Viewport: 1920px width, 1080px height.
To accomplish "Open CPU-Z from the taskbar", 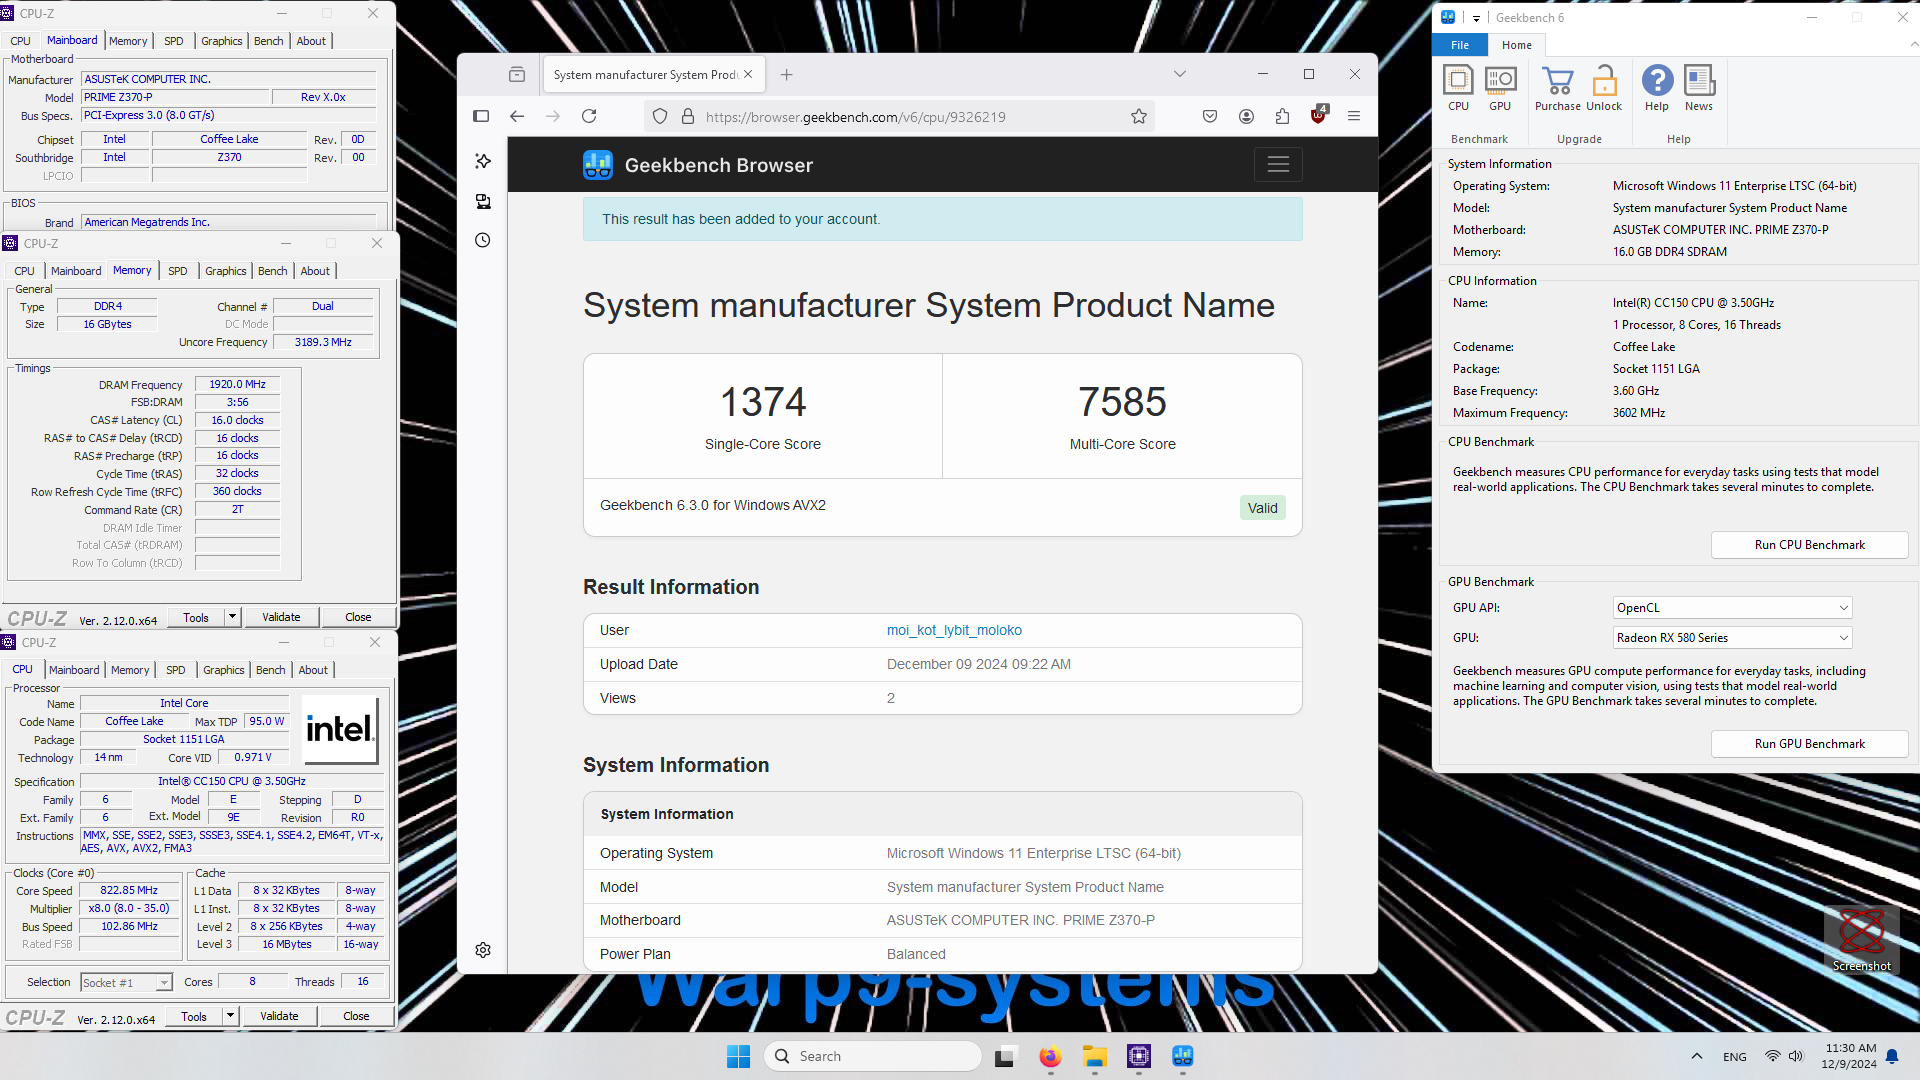I will coord(1138,1056).
